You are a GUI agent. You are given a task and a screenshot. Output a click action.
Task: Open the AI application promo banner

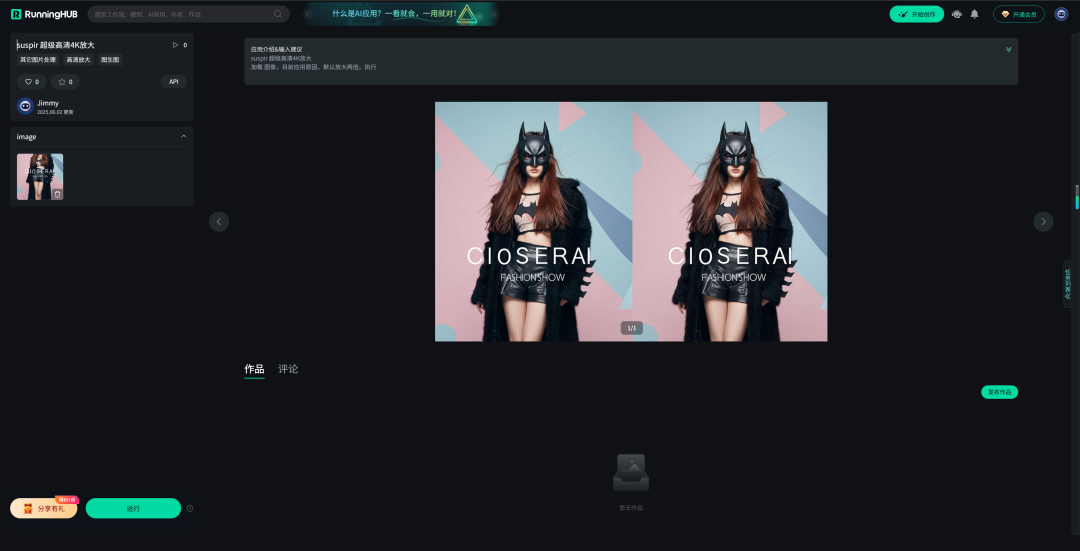point(401,14)
